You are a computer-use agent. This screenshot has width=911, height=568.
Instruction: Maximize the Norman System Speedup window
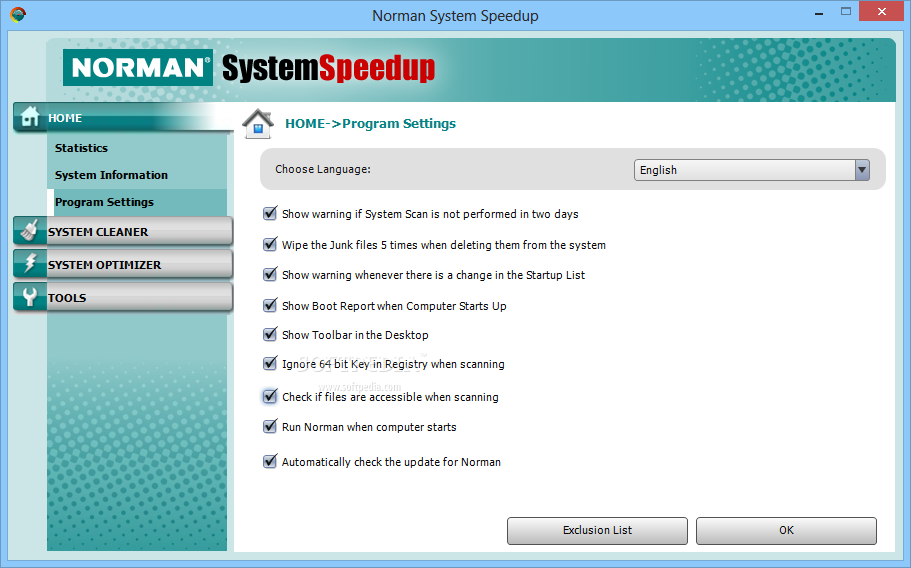(846, 11)
